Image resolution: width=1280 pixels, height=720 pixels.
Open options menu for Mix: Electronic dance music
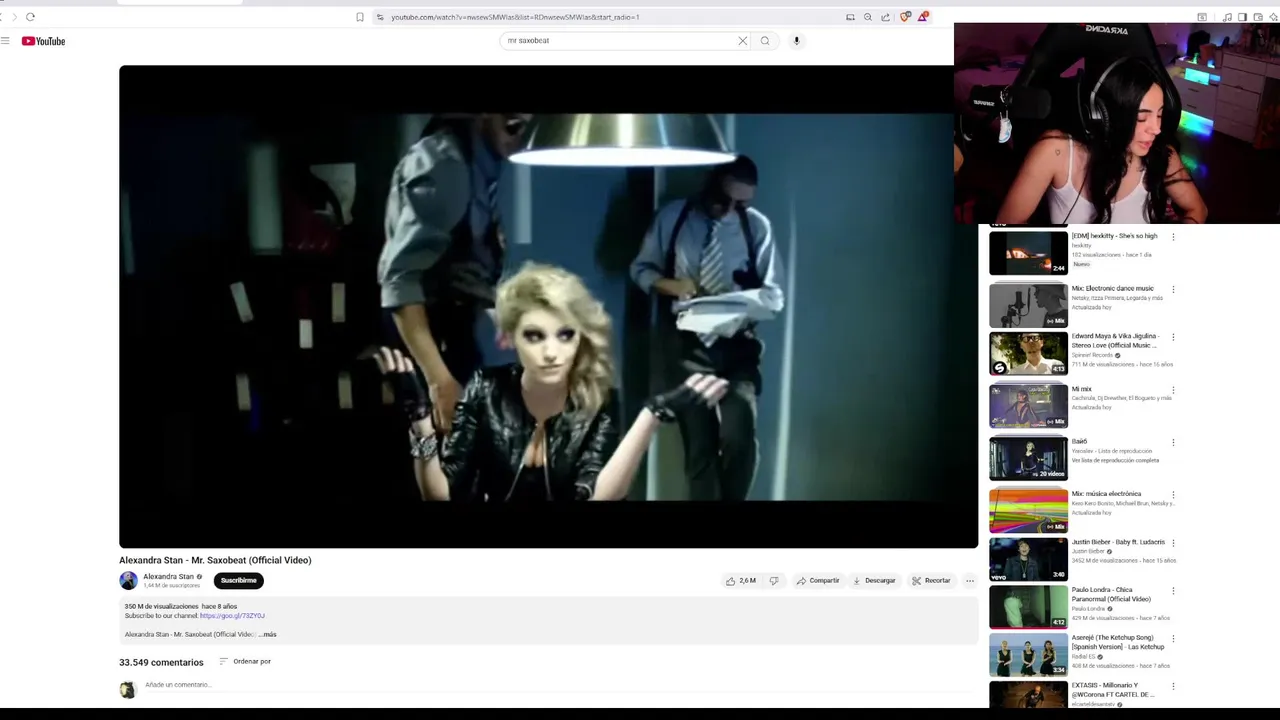pyautogui.click(x=1173, y=289)
